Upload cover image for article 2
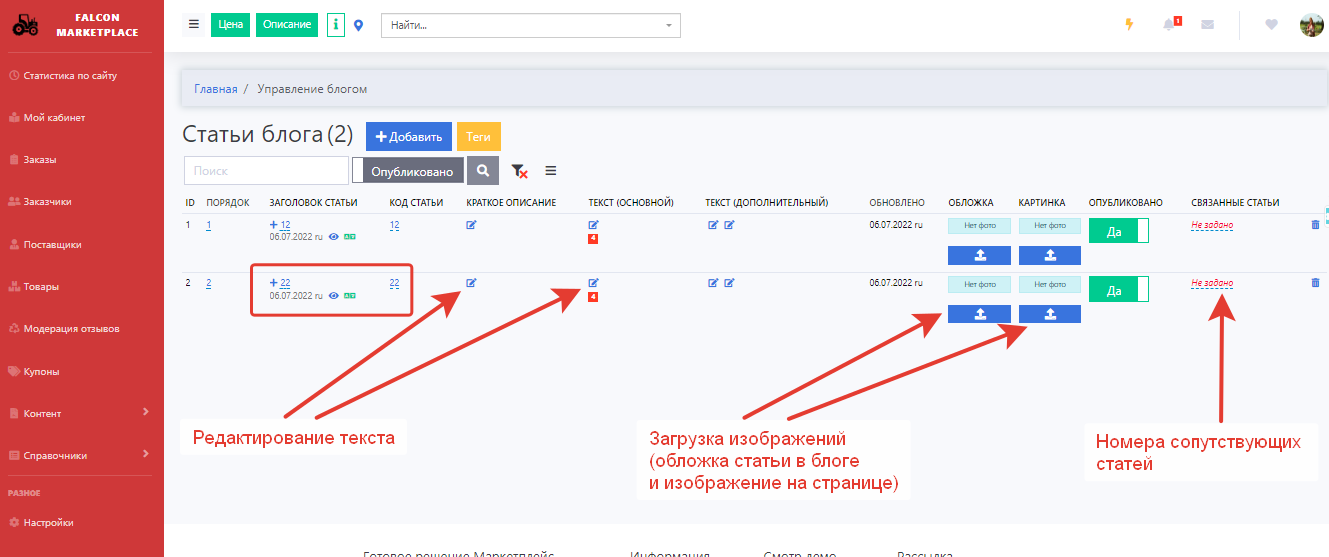1329x557 pixels. pos(979,314)
